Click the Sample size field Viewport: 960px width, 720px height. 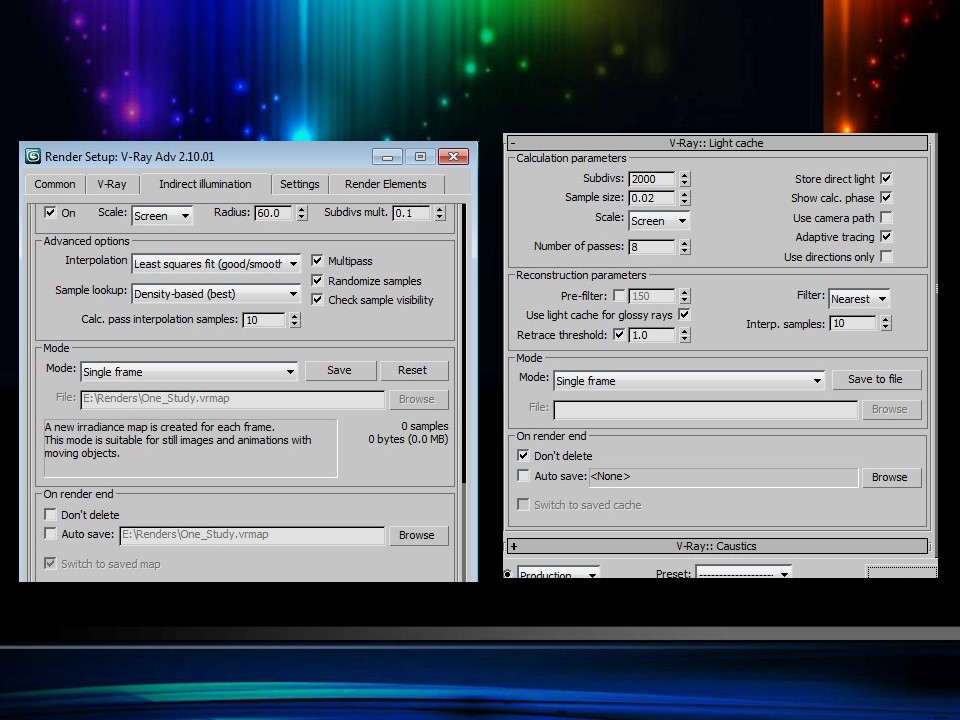click(x=652, y=198)
